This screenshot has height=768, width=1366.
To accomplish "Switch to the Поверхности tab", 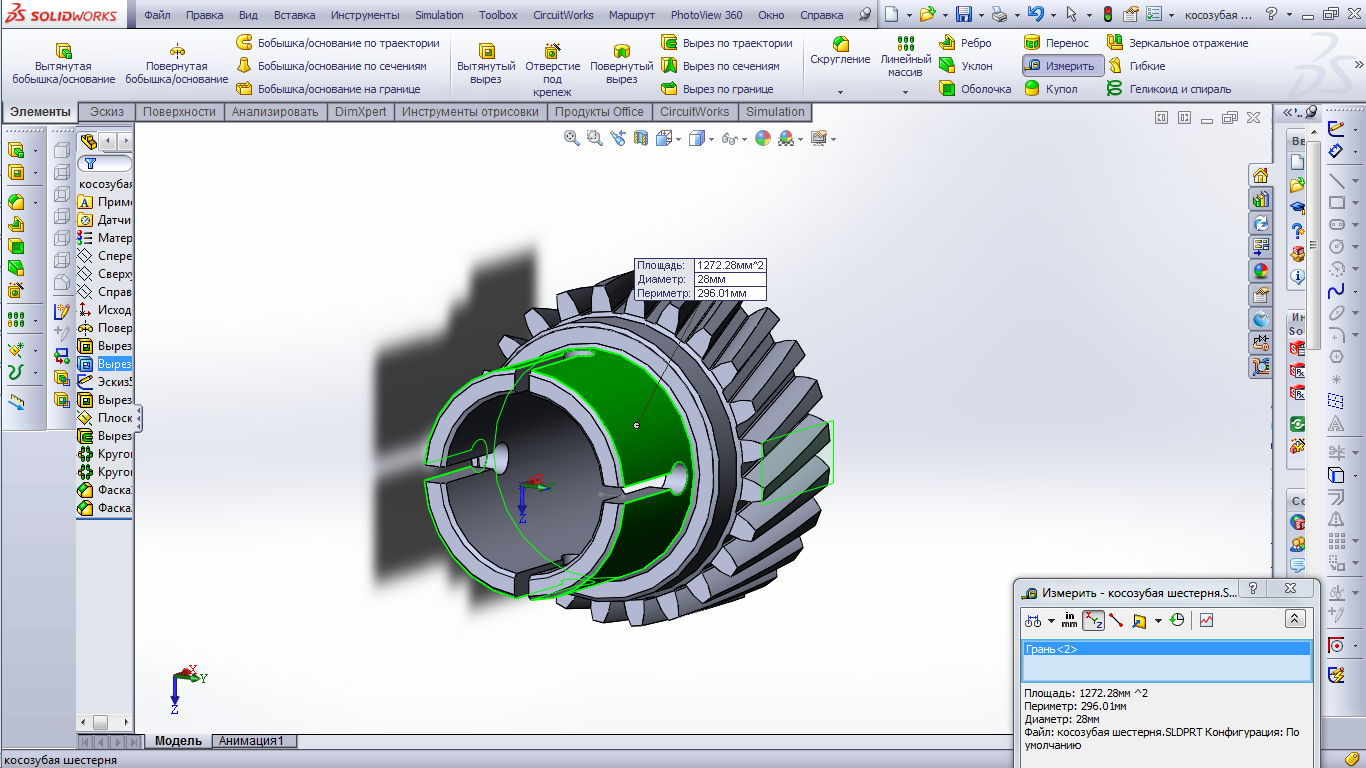I will (x=179, y=112).
